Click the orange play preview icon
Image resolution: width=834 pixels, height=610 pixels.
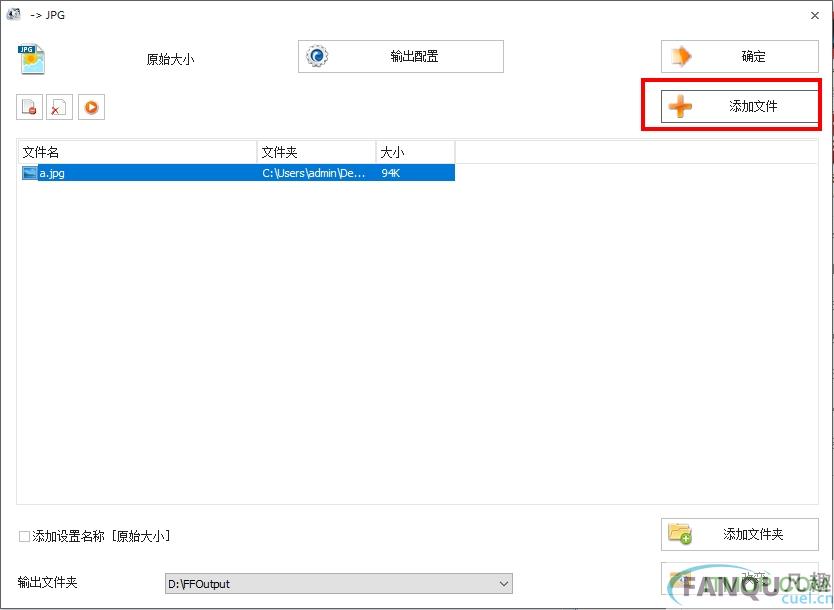(x=91, y=107)
